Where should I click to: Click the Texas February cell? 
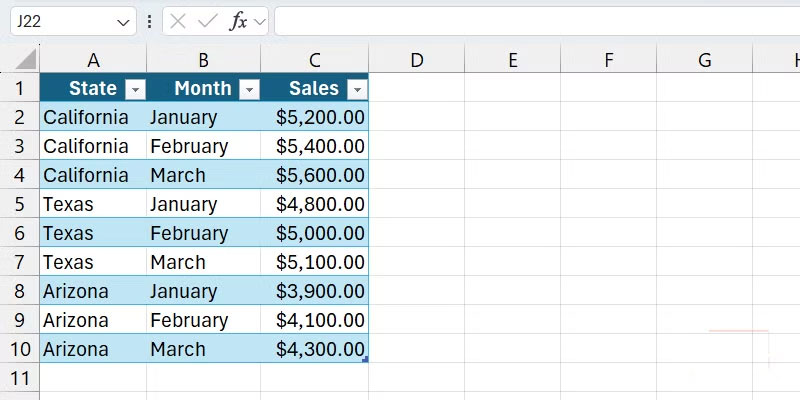click(203, 233)
